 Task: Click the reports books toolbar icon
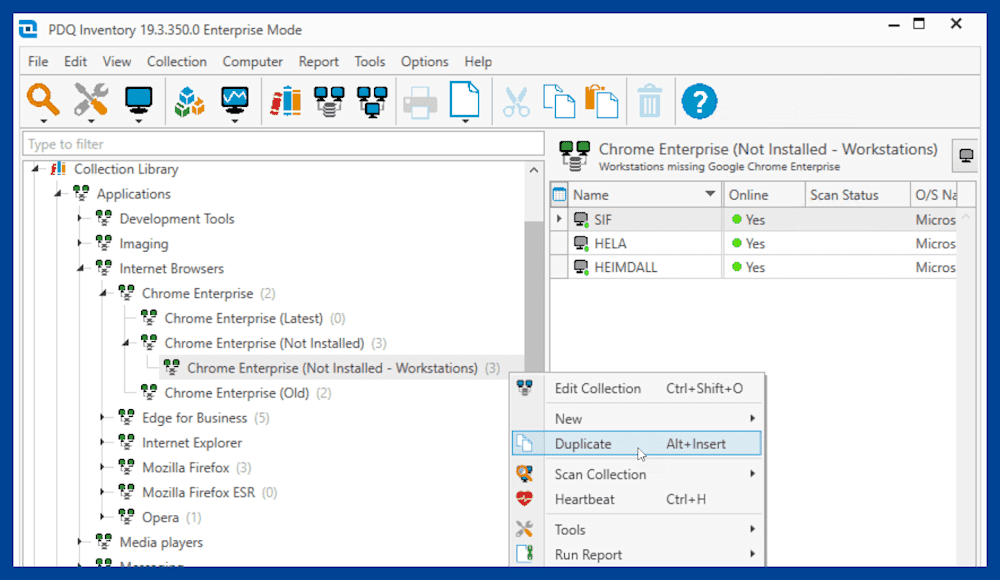point(285,100)
